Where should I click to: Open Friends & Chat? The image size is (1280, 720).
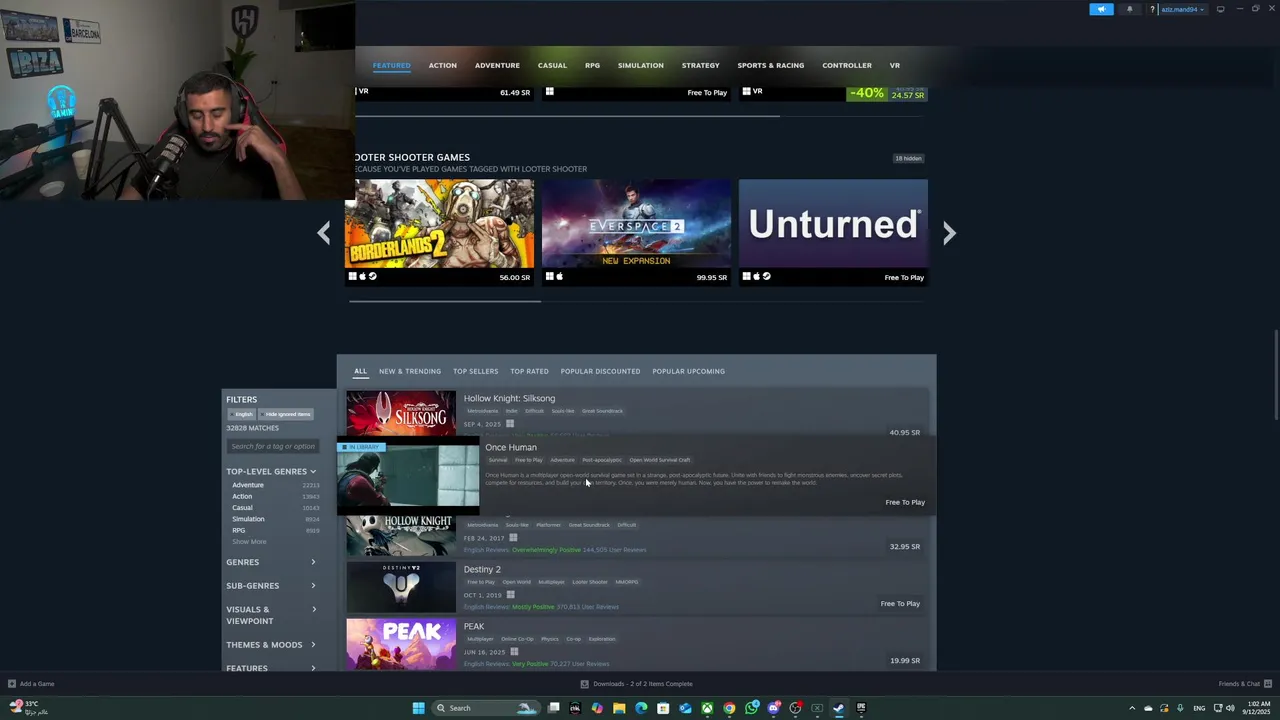(x=1245, y=684)
